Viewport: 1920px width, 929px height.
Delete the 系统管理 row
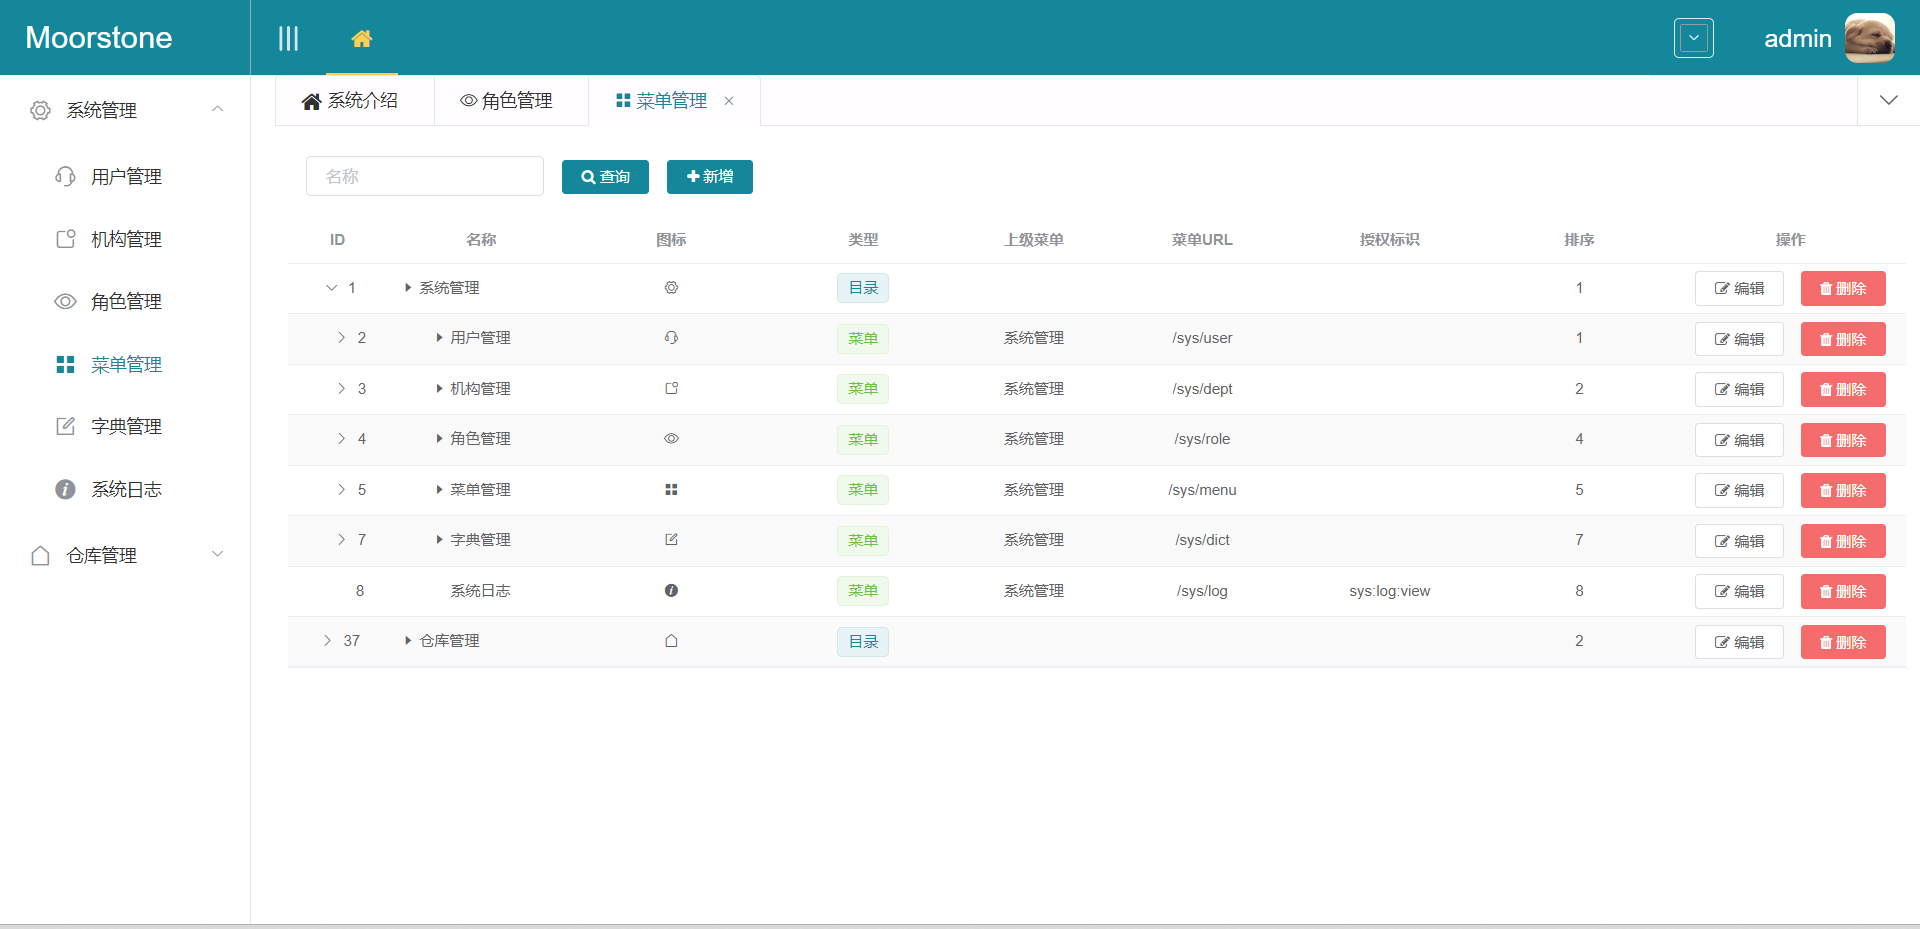(1843, 288)
